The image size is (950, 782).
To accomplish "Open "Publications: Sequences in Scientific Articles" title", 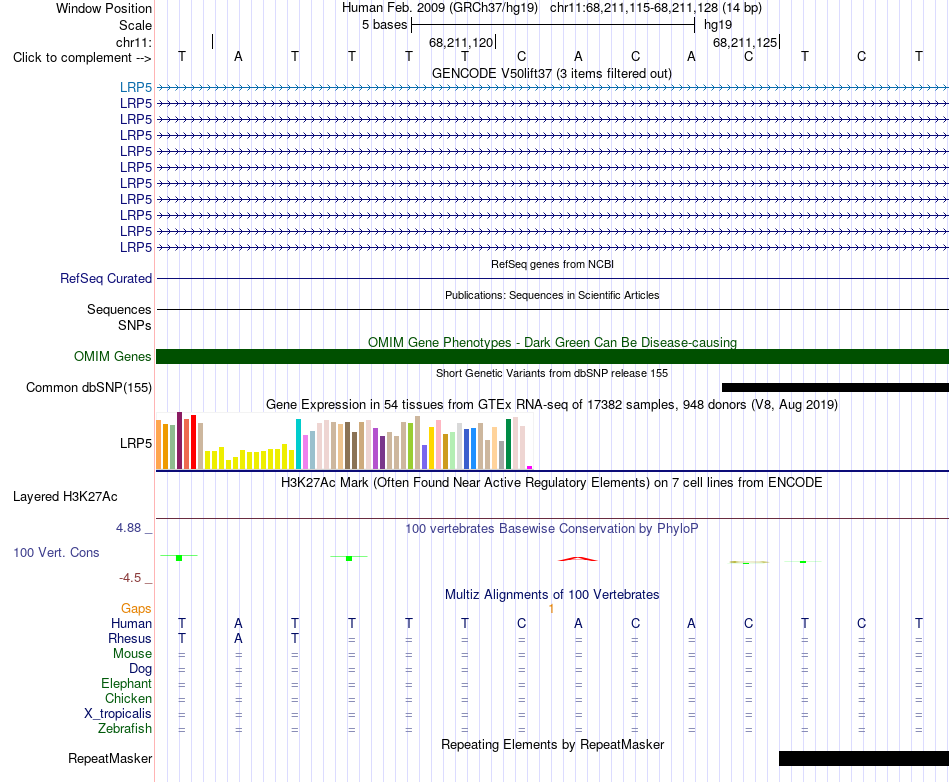I will [552, 295].
